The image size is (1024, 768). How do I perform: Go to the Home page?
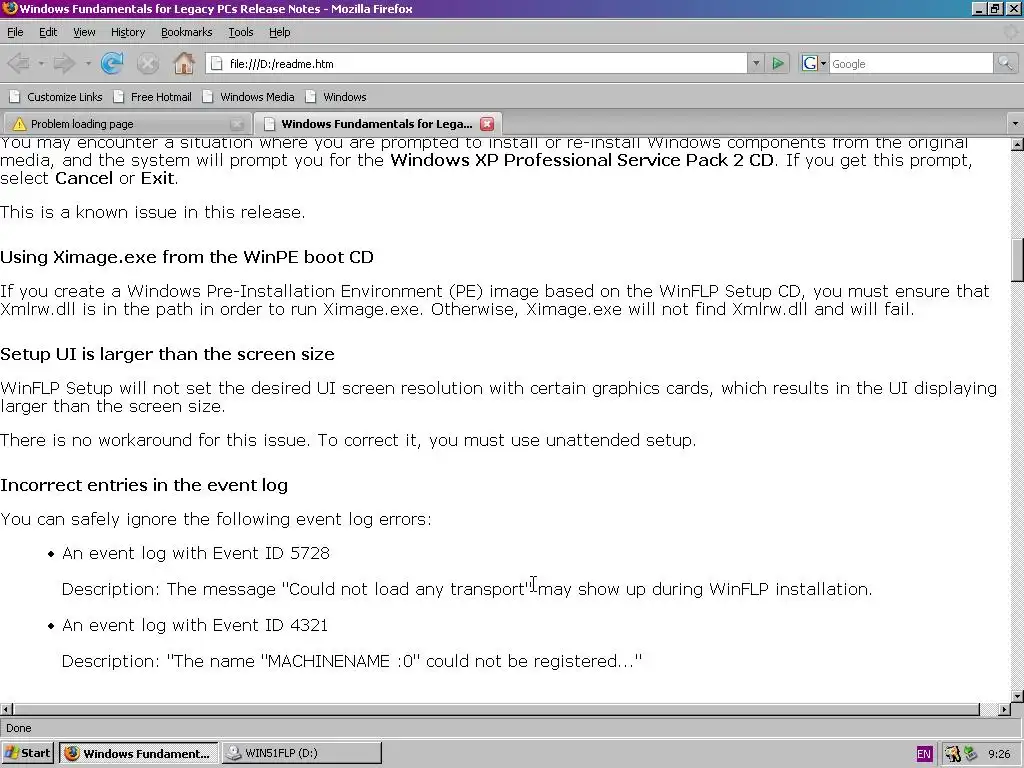point(184,63)
